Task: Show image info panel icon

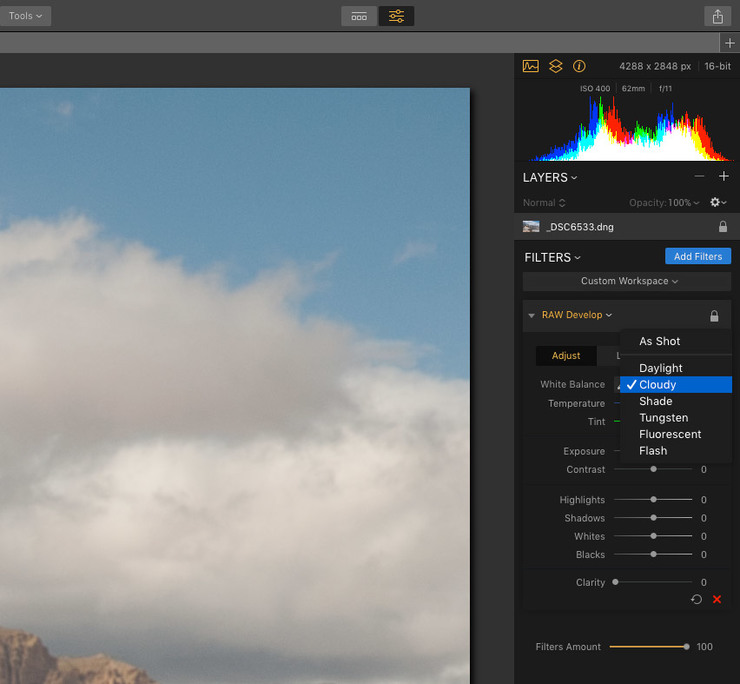Action: pyautogui.click(x=579, y=66)
